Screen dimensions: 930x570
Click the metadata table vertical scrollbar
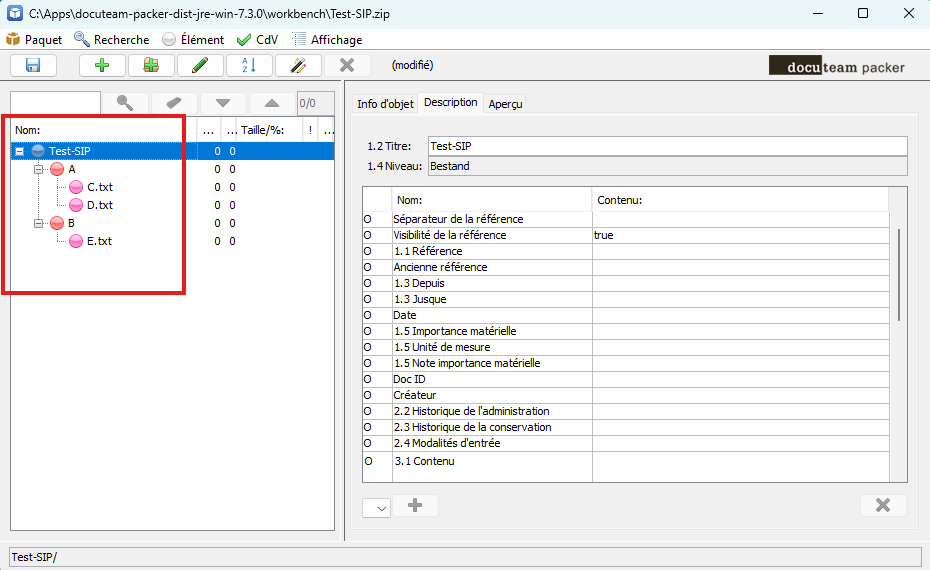tap(899, 275)
